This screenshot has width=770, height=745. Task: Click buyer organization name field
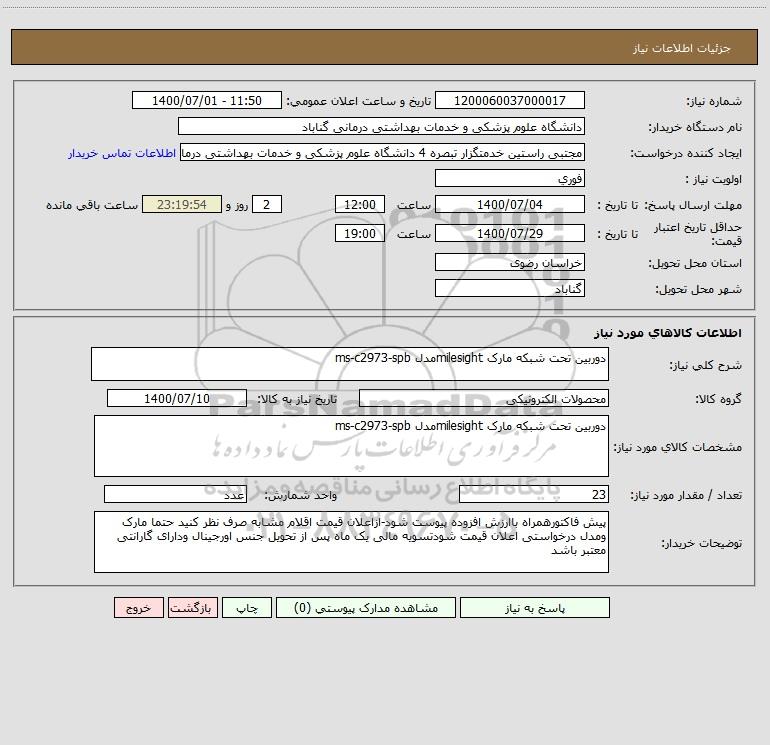381,126
